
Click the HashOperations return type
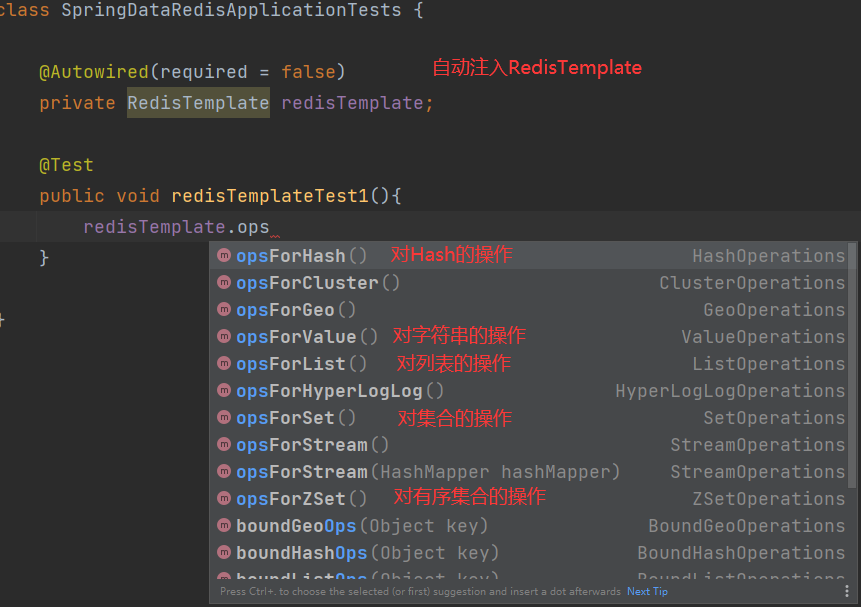click(x=768, y=255)
